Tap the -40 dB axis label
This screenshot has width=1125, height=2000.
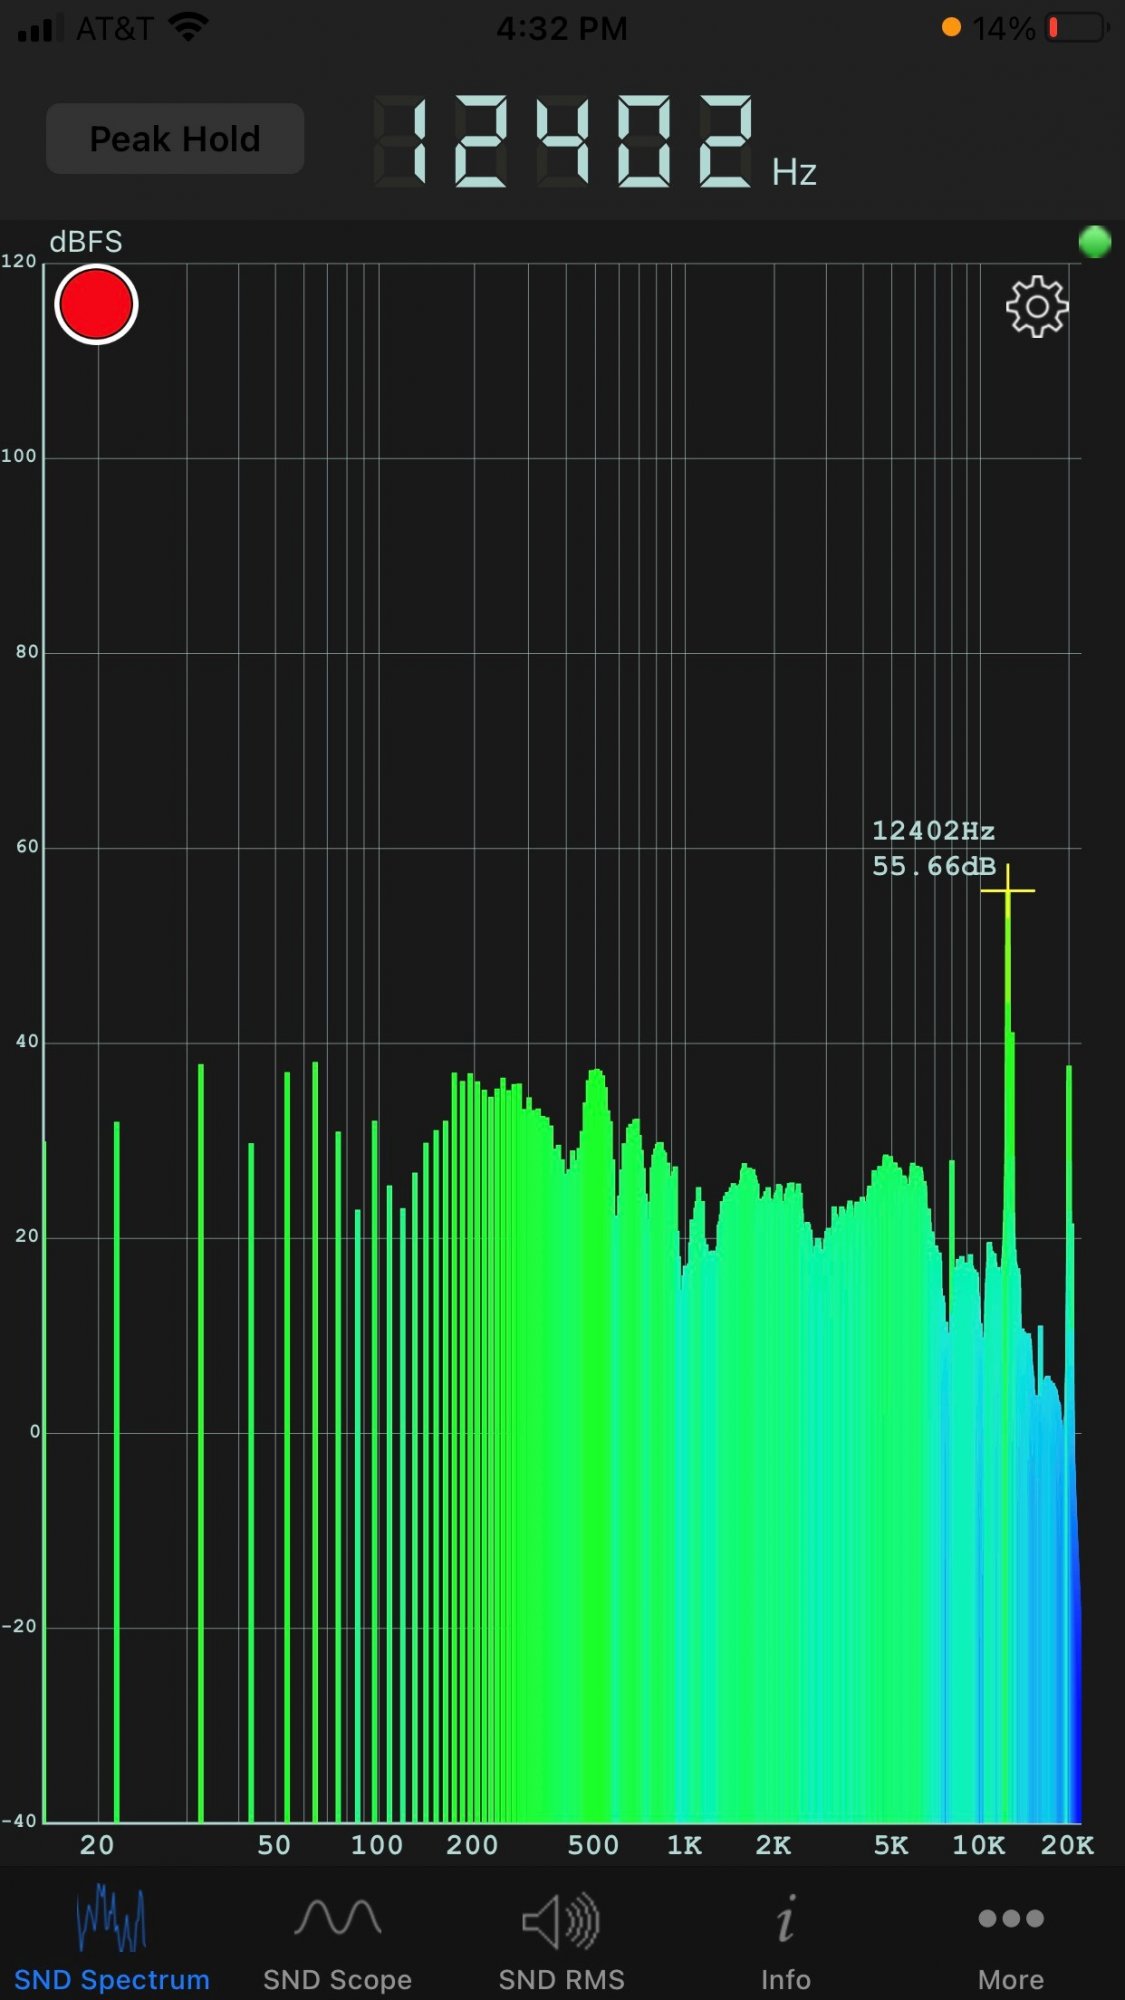click(x=18, y=1821)
